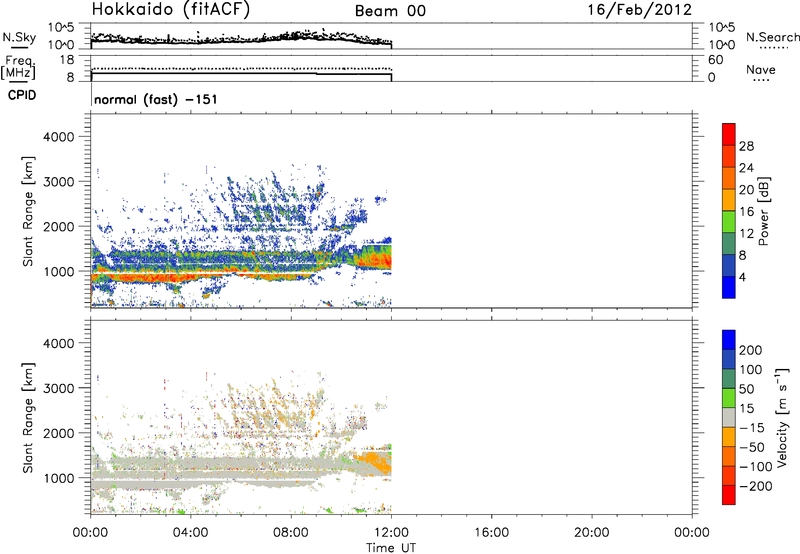The image size is (800, 554).
Task: Select the 'N.Search' legend label
Action: coord(772,37)
